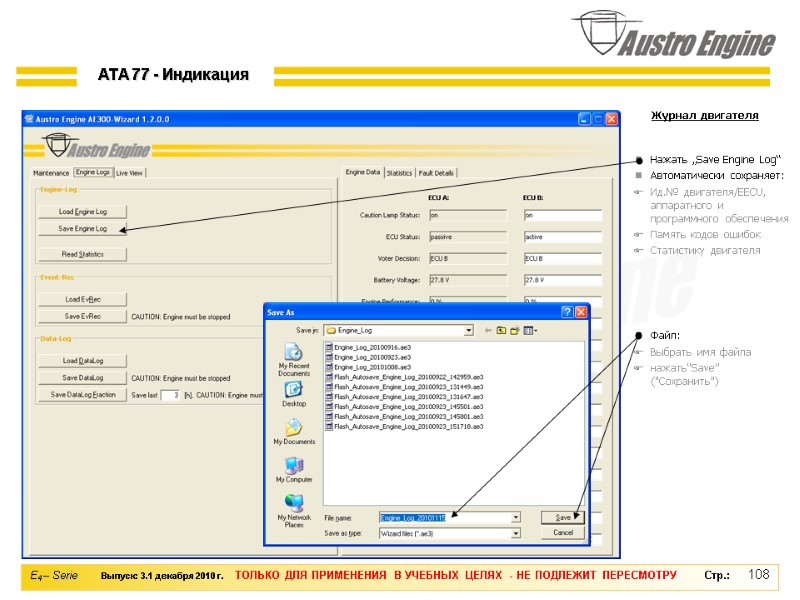Click Save in the Save As dialog
800x600 pixels.
click(563, 517)
